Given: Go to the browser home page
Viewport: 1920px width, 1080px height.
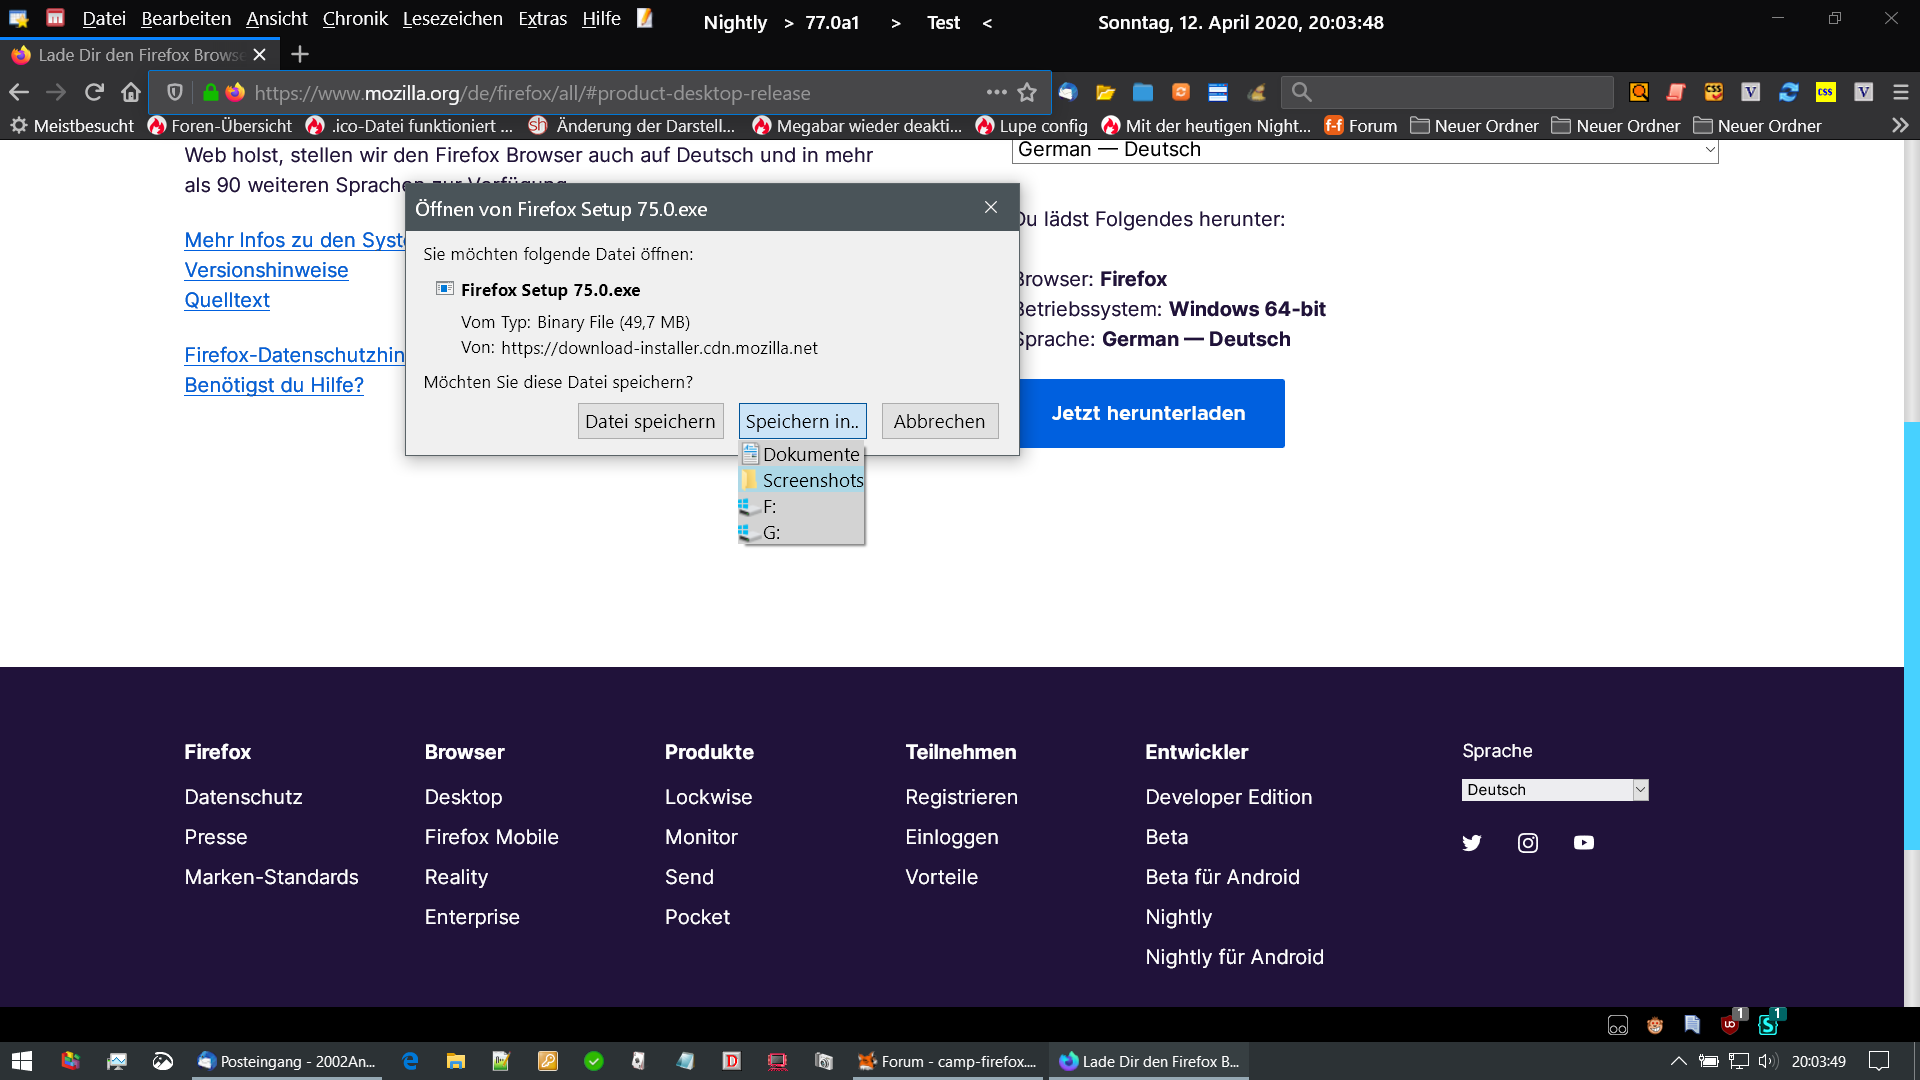Looking at the screenshot, I should click(x=131, y=92).
